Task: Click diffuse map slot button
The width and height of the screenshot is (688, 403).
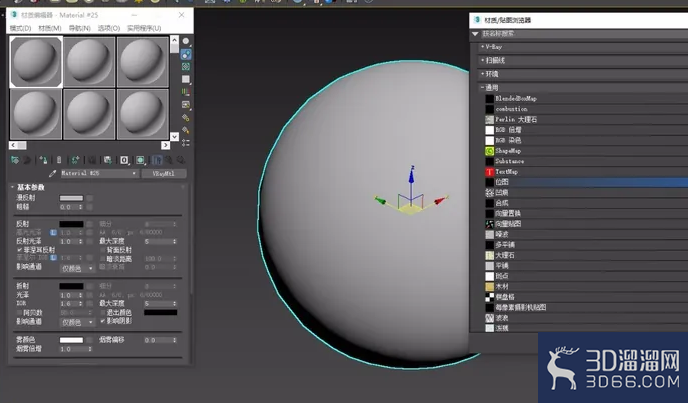Action: tap(90, 198)
